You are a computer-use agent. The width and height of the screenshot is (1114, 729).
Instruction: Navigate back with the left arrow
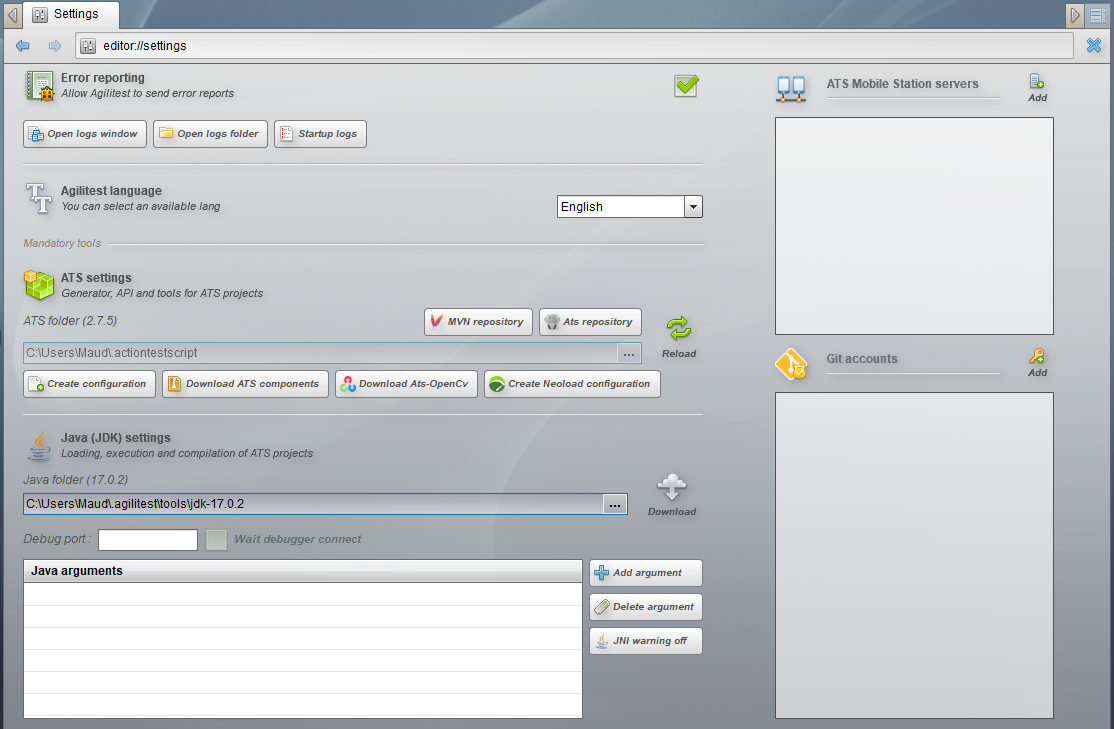23,45
